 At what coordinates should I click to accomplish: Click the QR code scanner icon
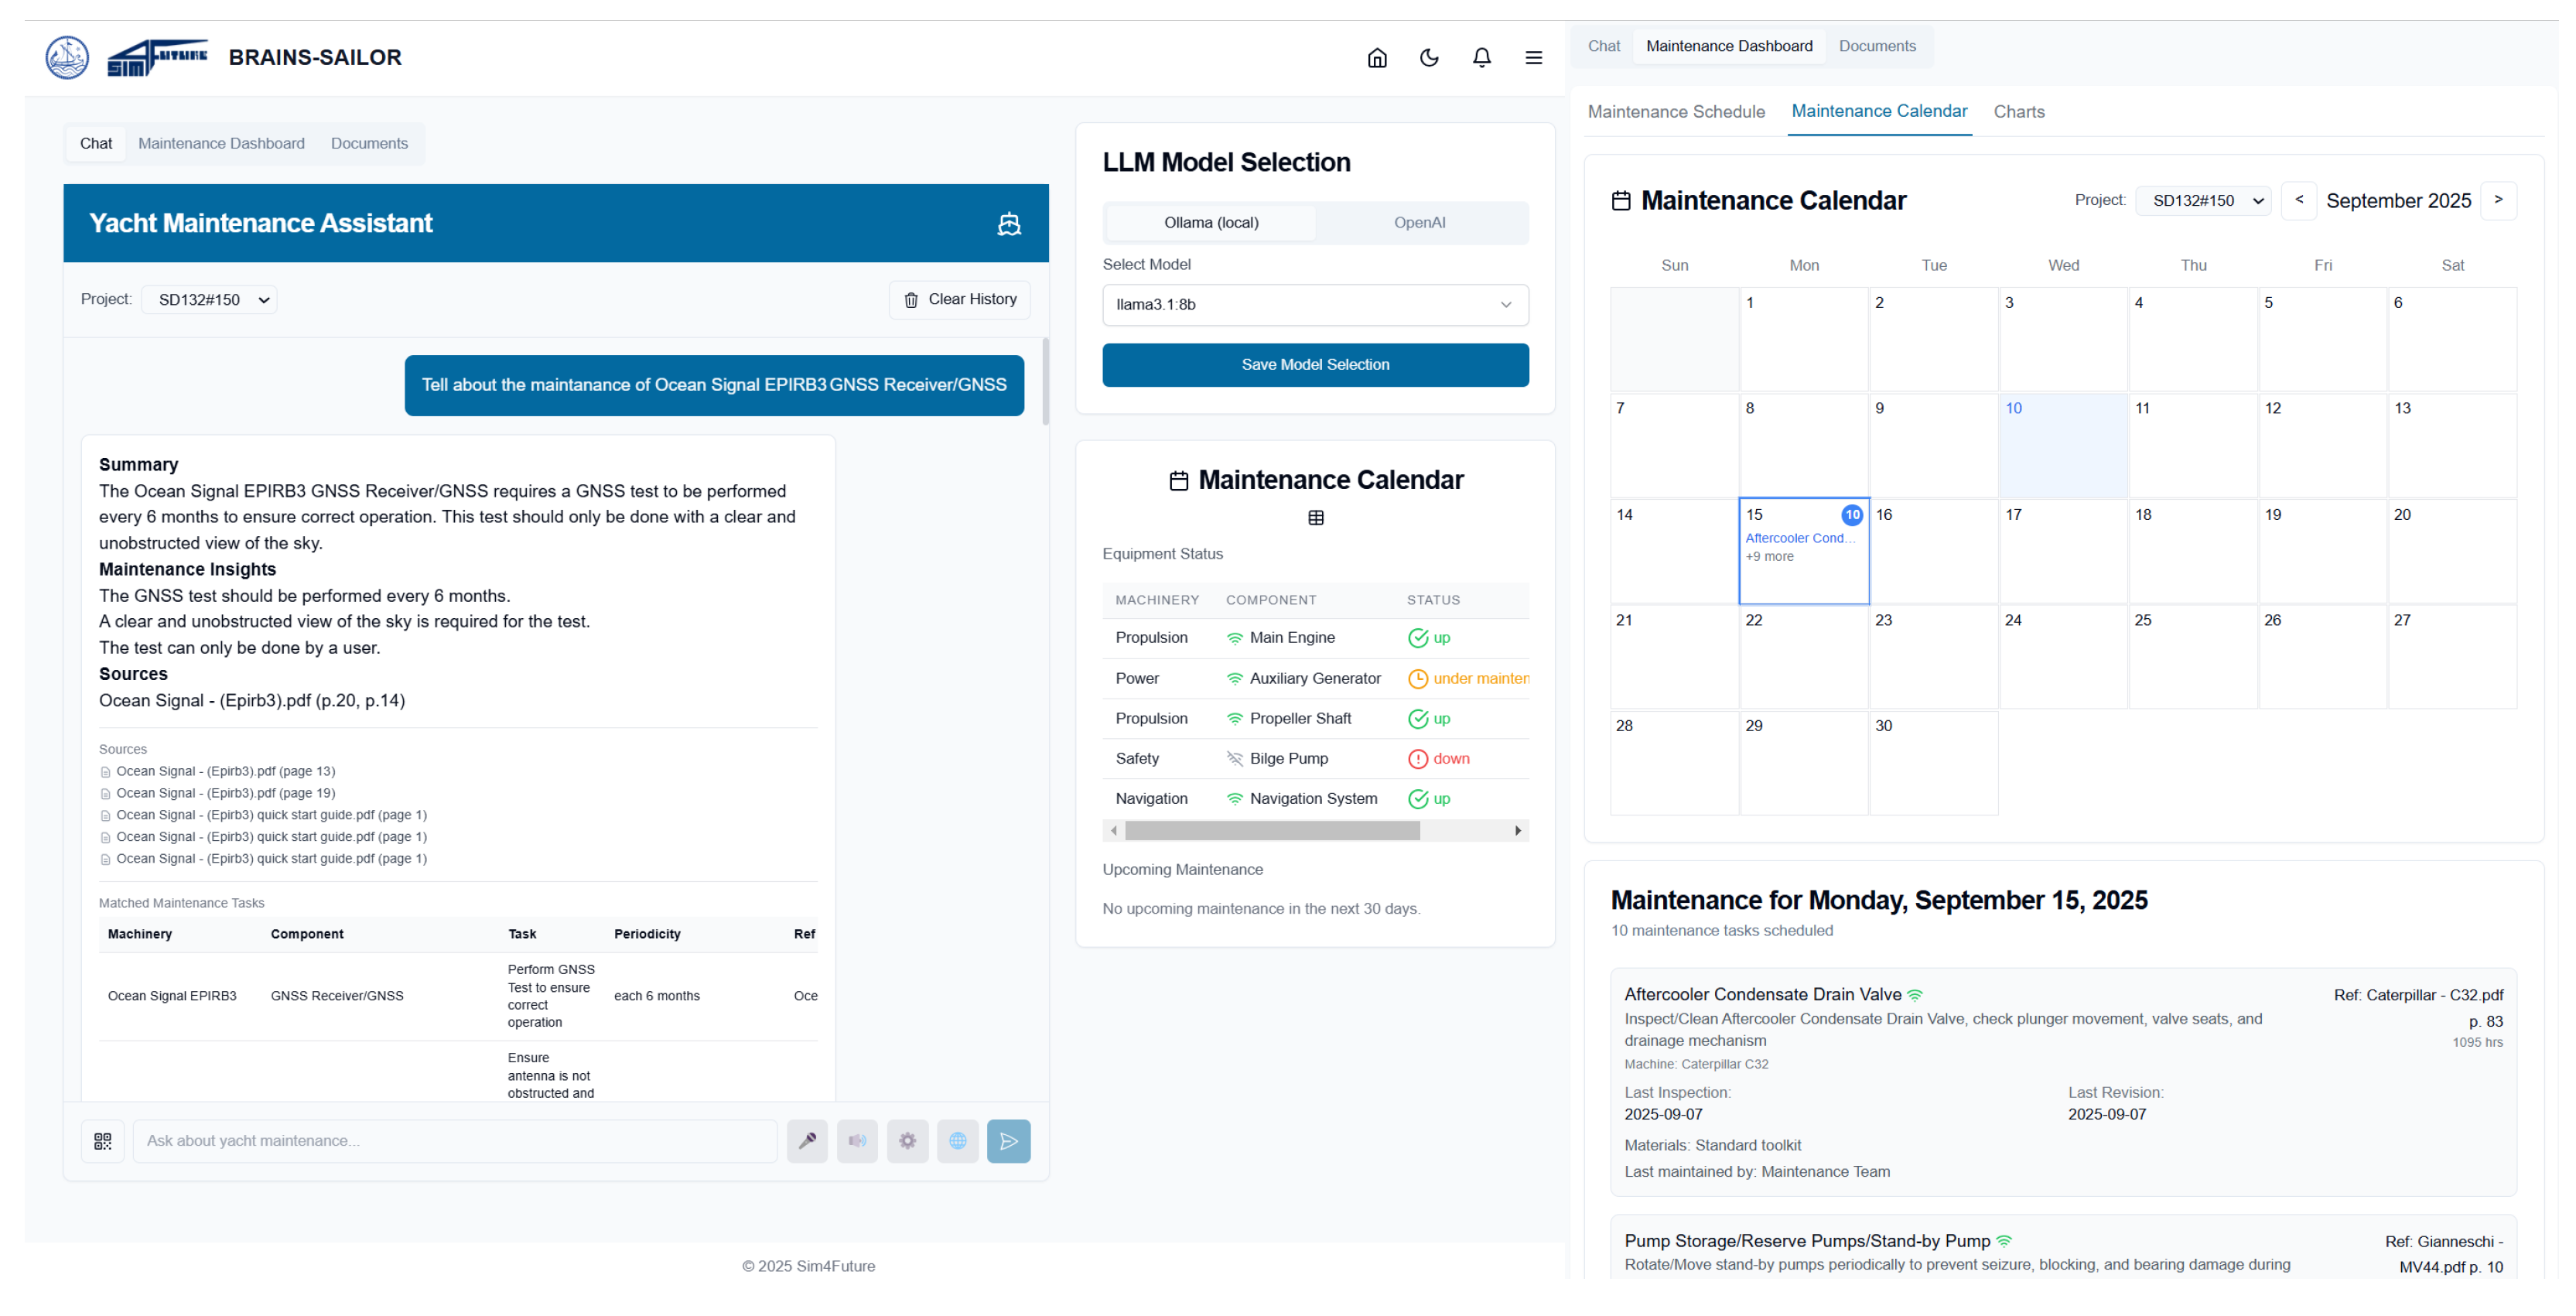click(102, 1141)
